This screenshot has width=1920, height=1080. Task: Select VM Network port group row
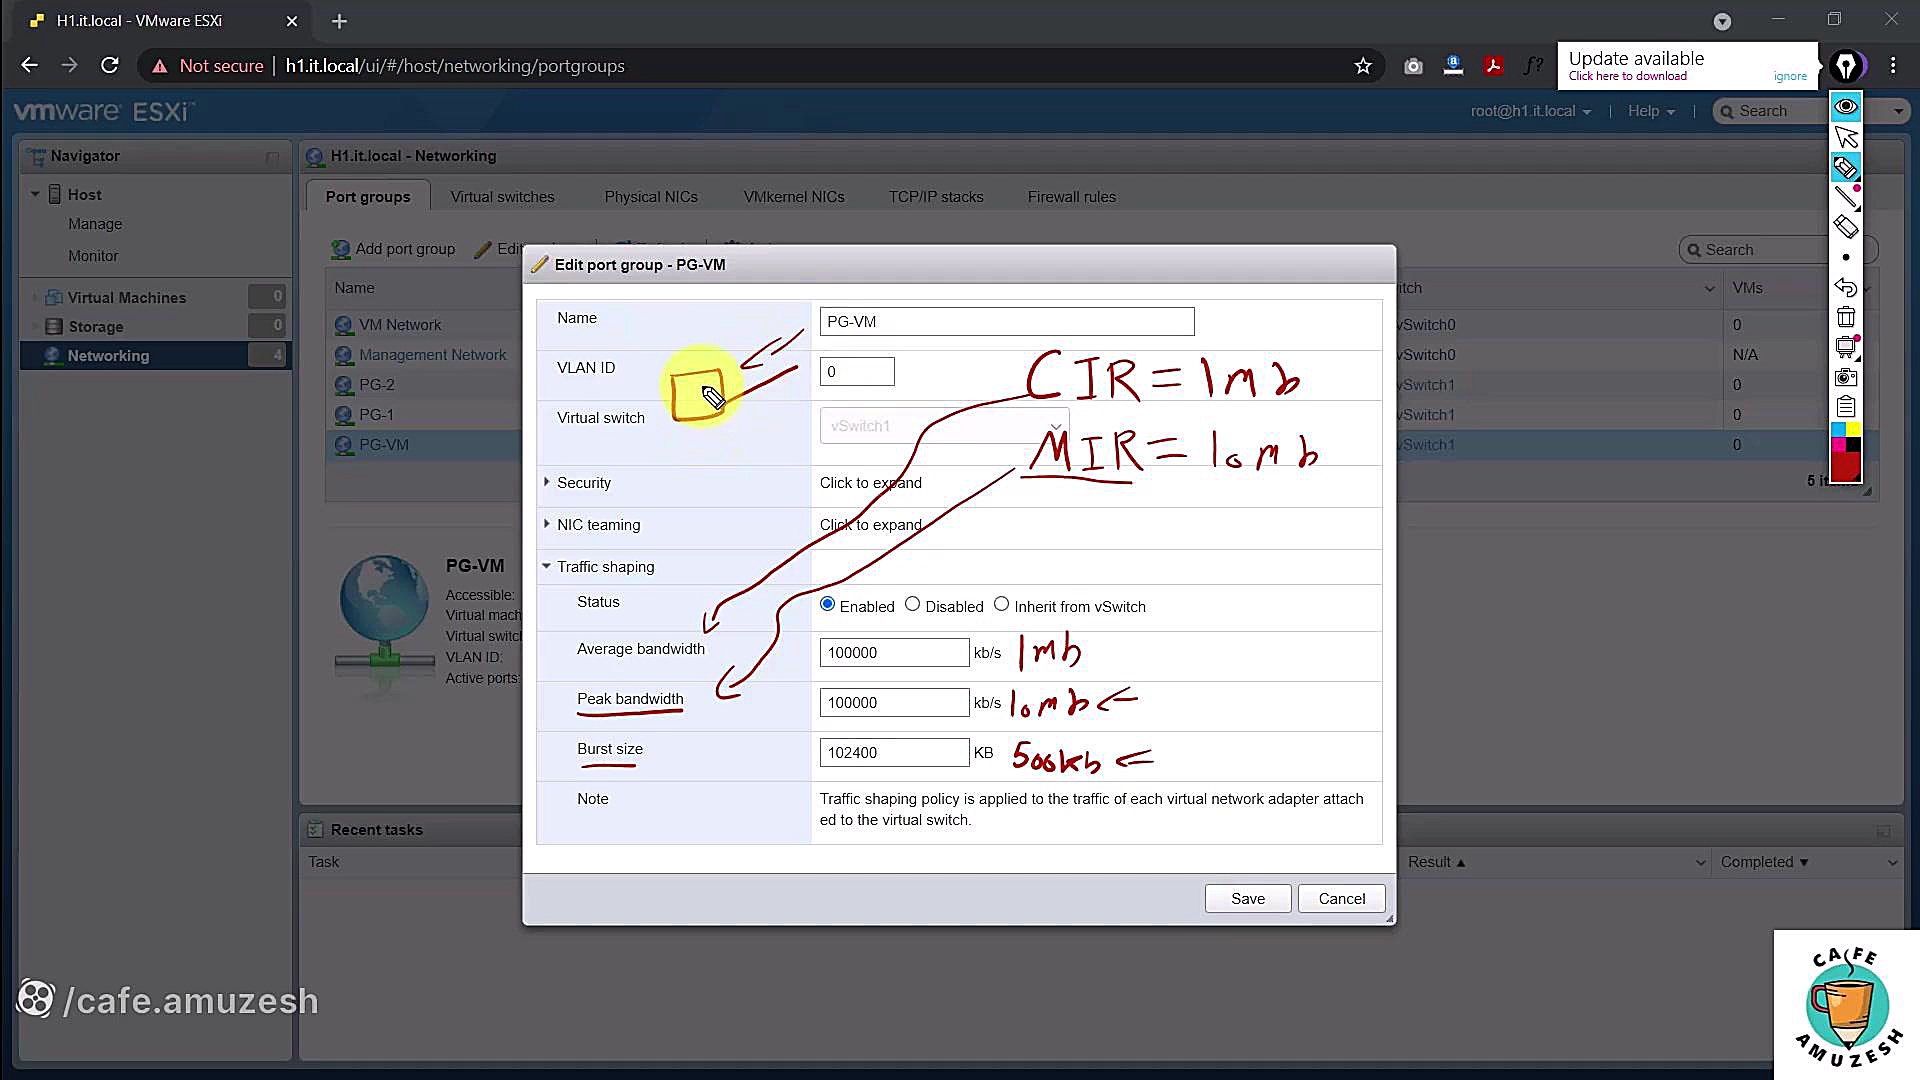coord(399,325)
